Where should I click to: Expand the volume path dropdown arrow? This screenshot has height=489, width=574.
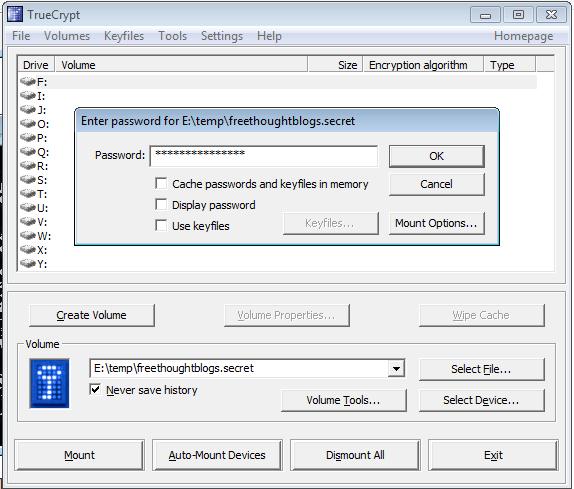[396, 368]
